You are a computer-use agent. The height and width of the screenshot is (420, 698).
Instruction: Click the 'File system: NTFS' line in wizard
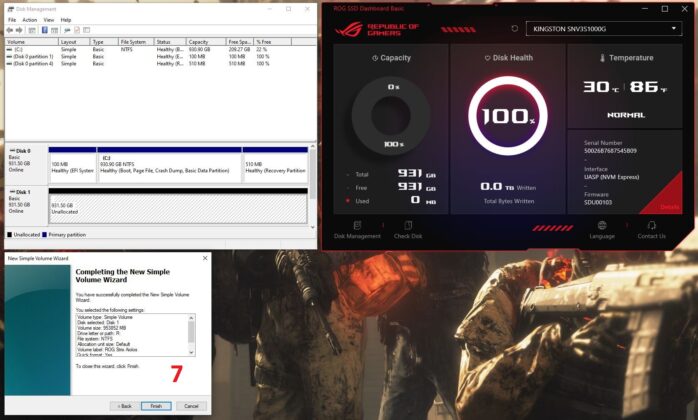pos(95,339)
